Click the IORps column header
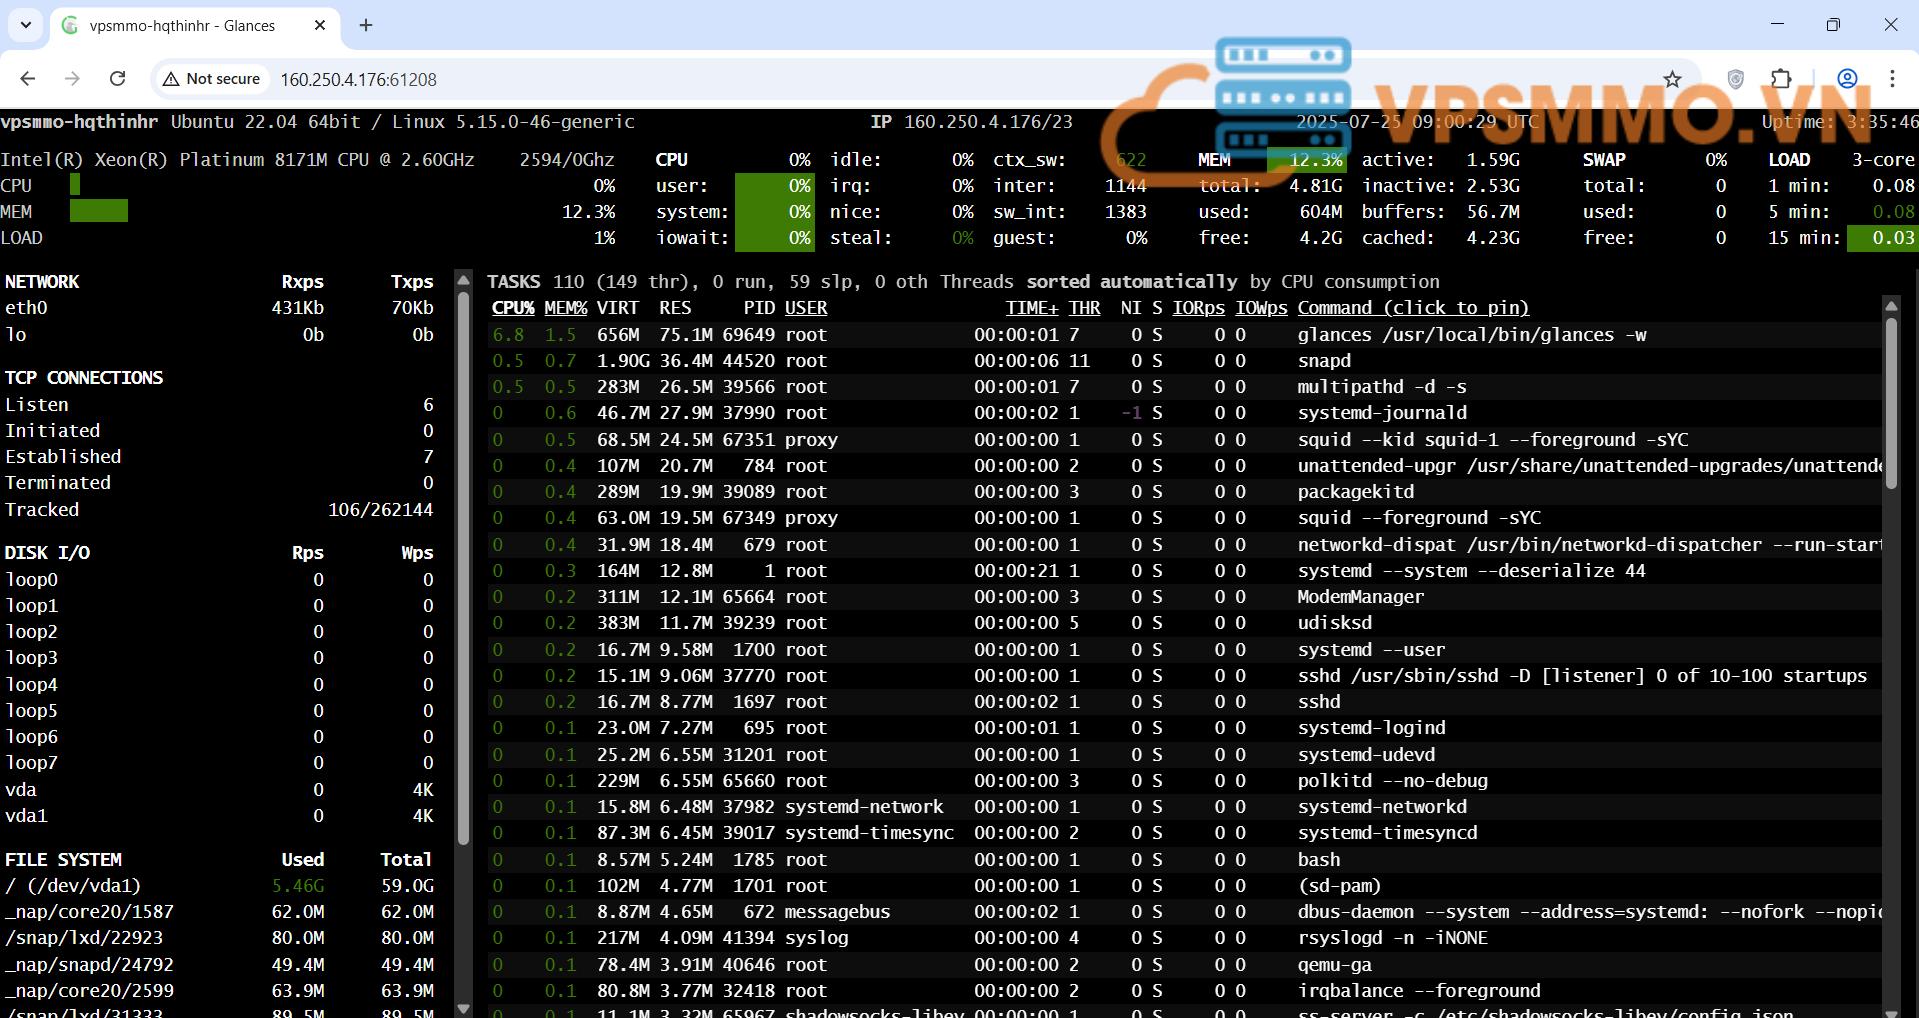 point(1198,308)
